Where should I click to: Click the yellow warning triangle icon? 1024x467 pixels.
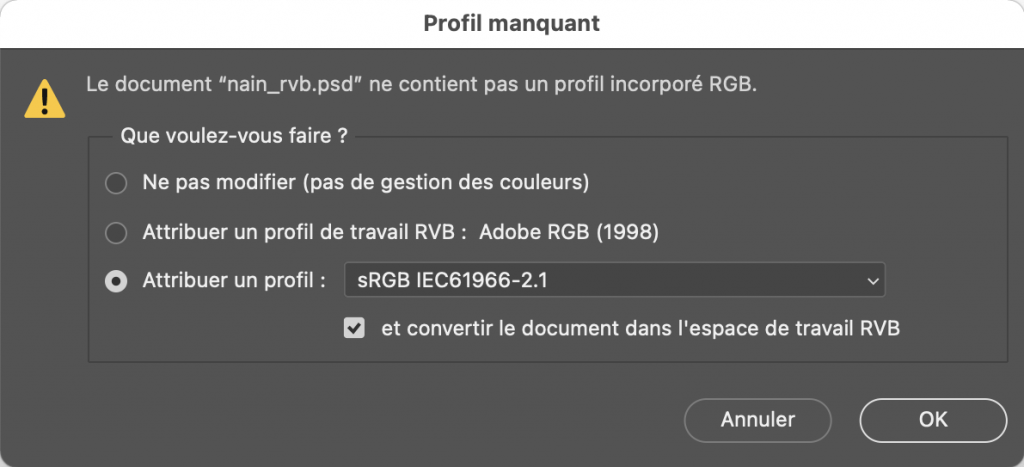45,98
